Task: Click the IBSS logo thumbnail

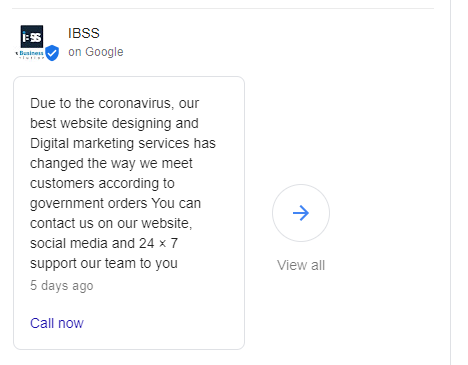Action: 32,36
